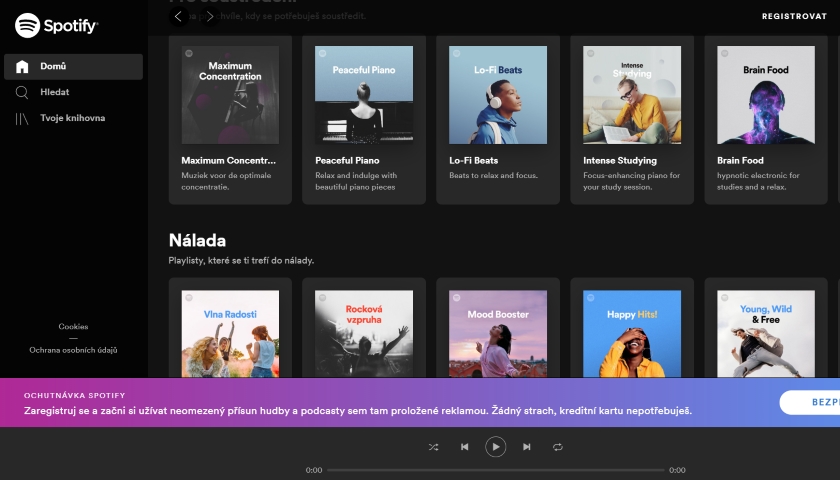Open Lo-Fi Beats playlist cover

[498, 95]
